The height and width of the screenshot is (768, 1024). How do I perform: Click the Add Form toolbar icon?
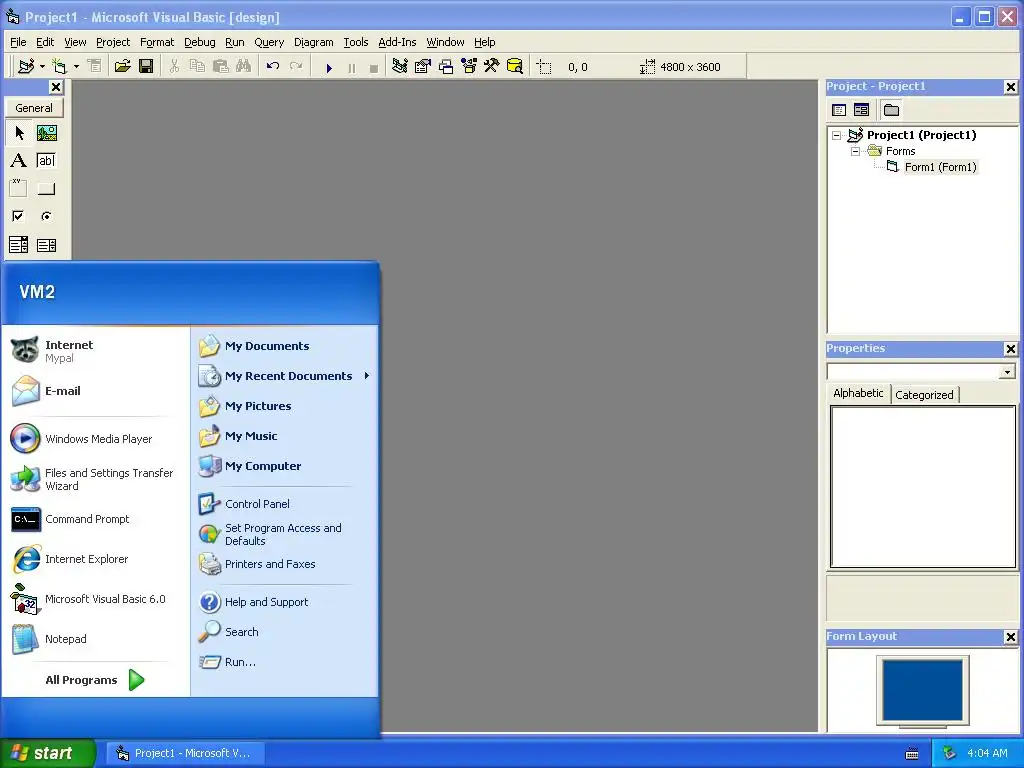point(59,66)
